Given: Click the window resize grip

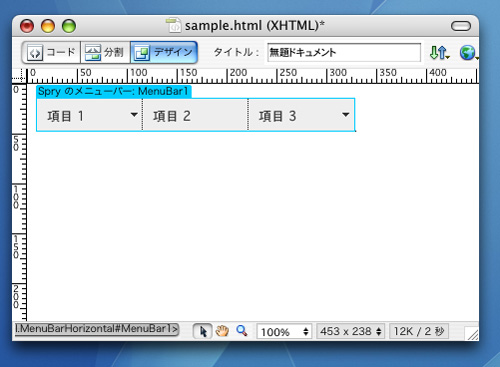Looking at the screenshot, I should (x=472, y=333).
